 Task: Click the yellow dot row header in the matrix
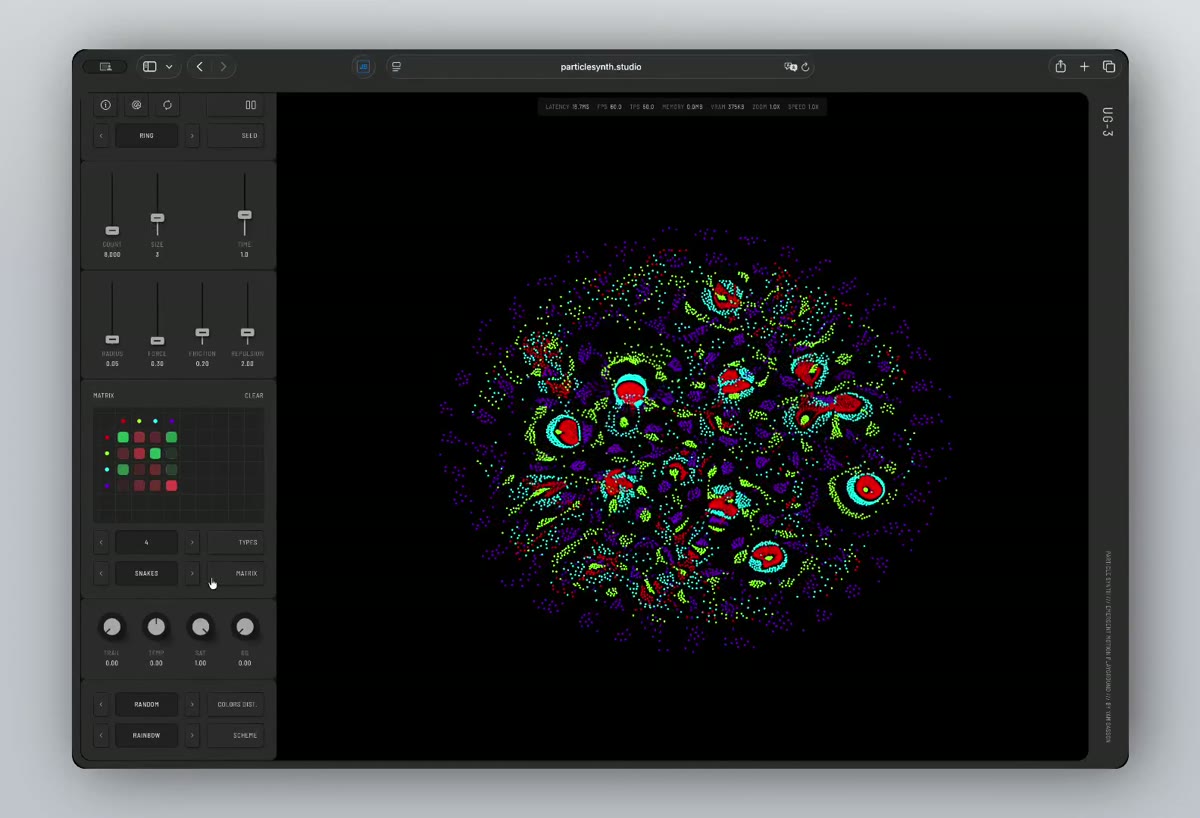point(107,453)
